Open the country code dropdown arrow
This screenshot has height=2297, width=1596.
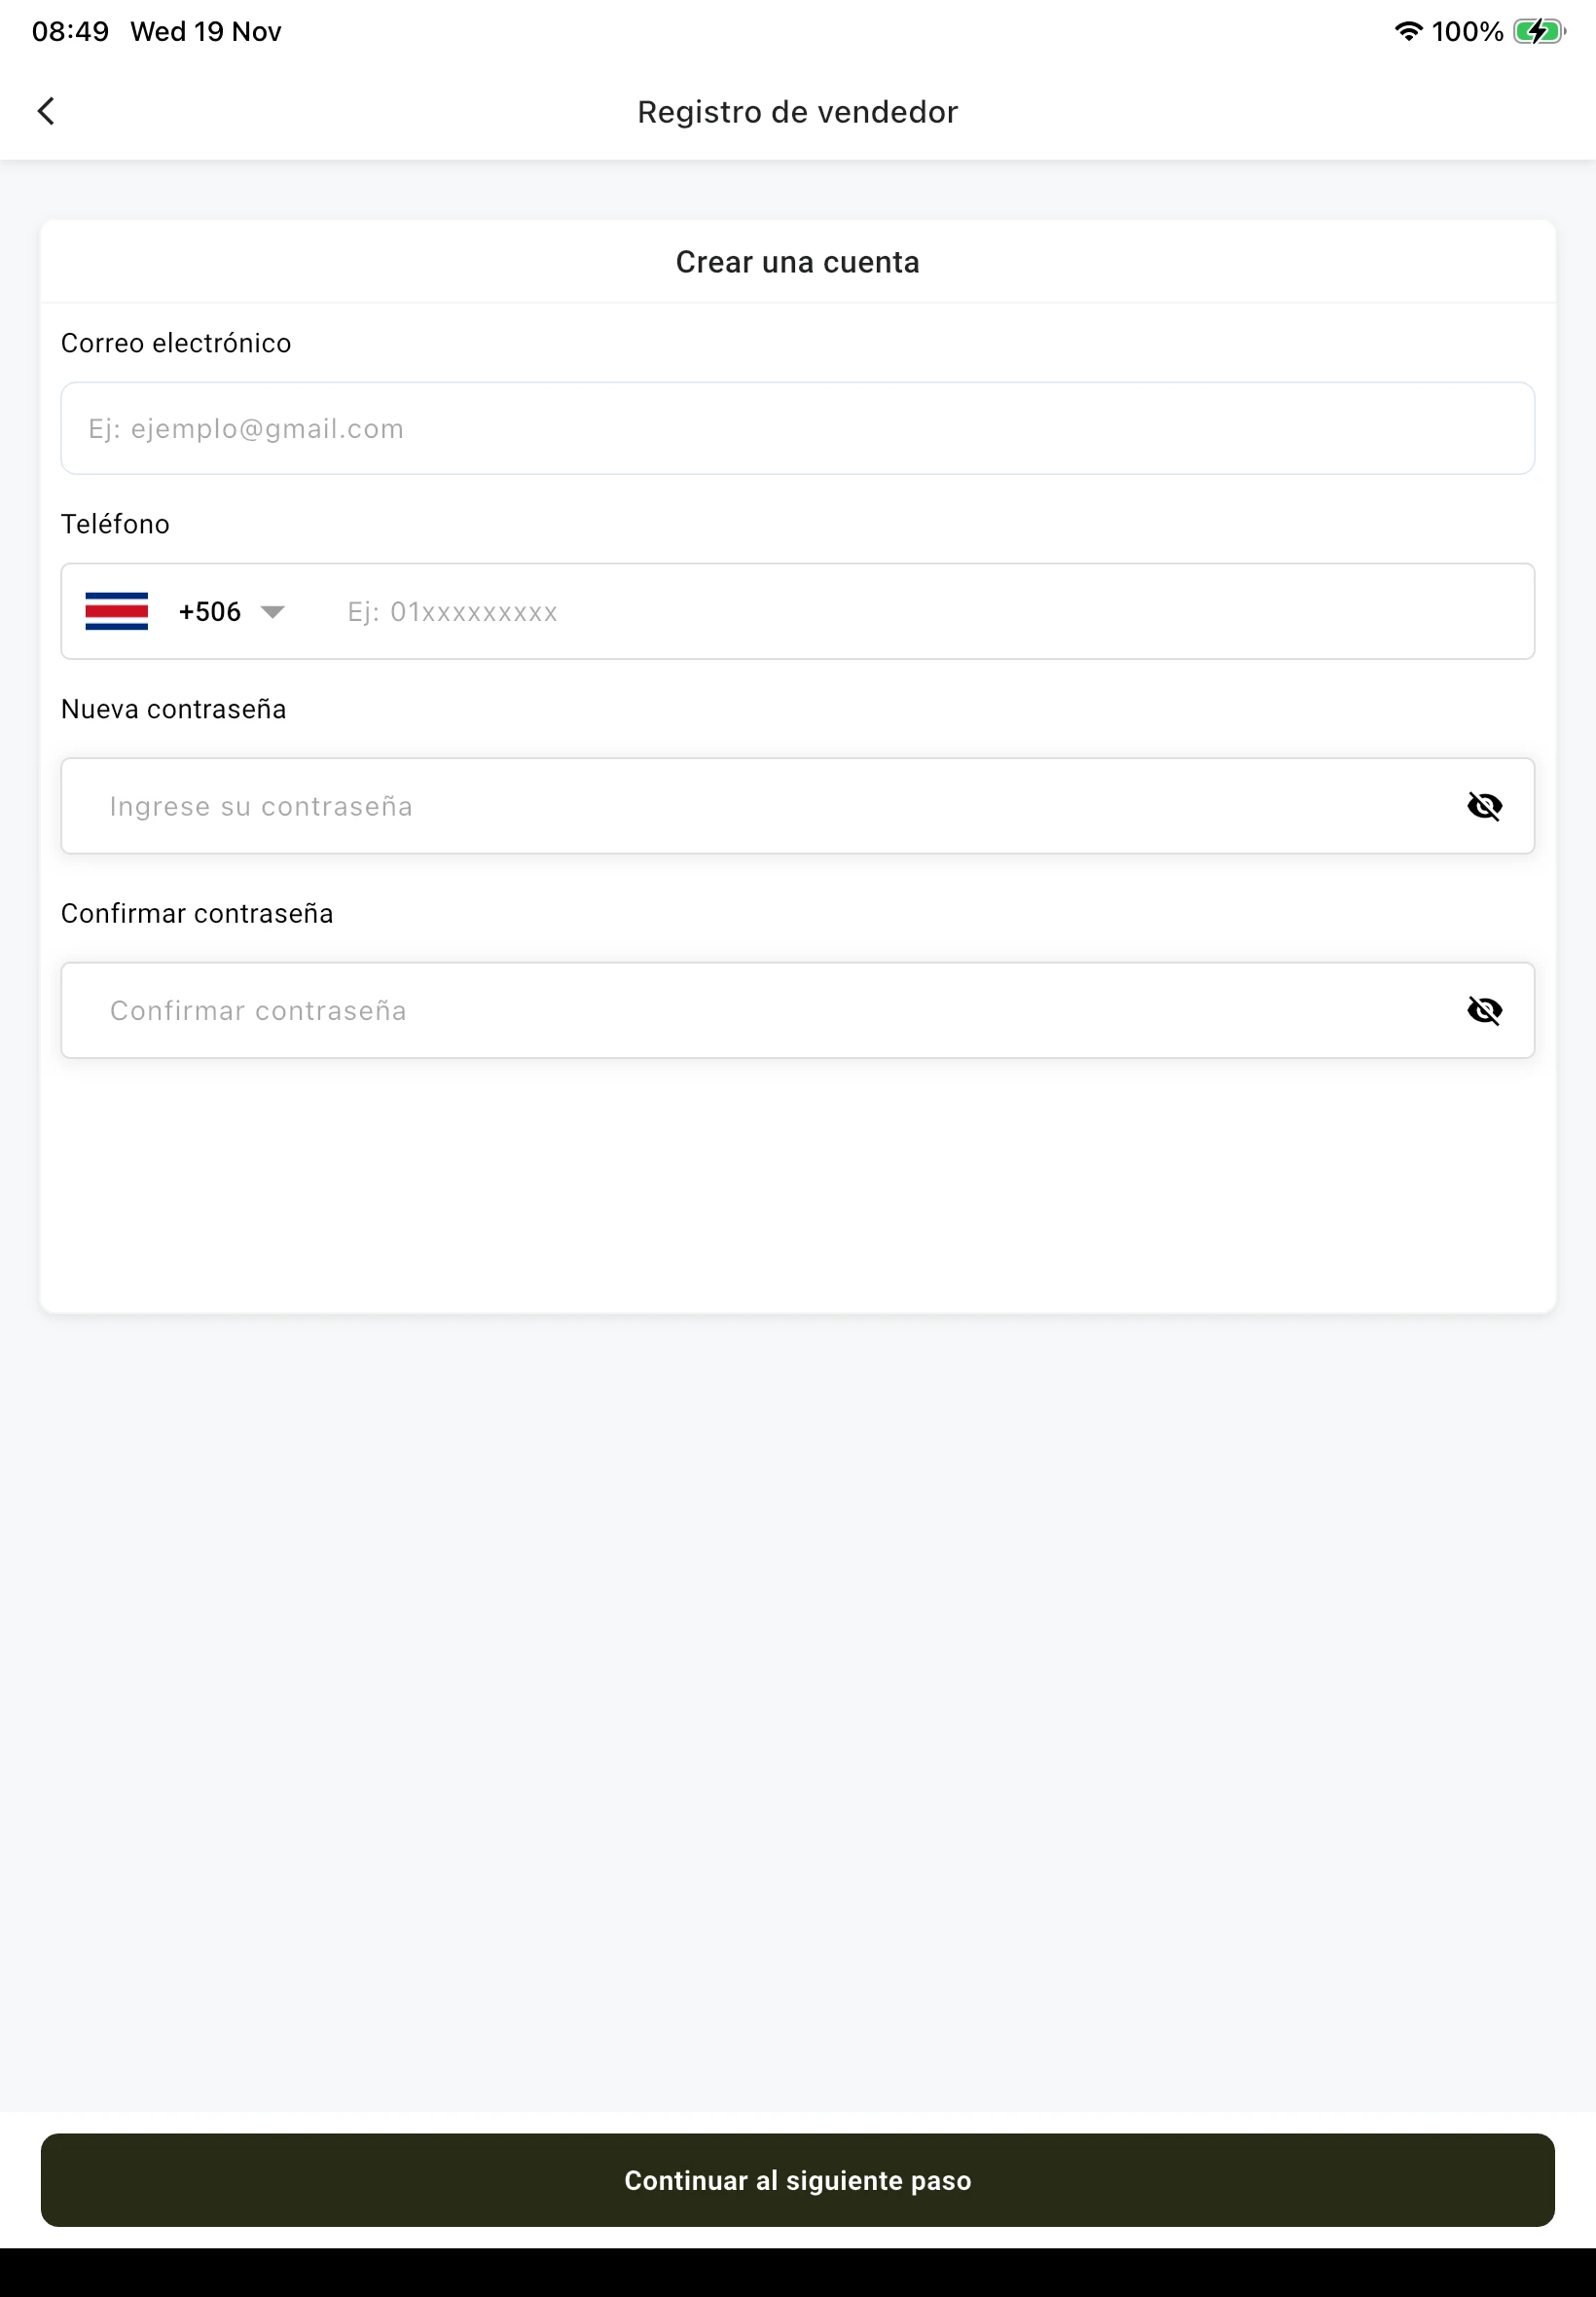[x=272, y=611]
